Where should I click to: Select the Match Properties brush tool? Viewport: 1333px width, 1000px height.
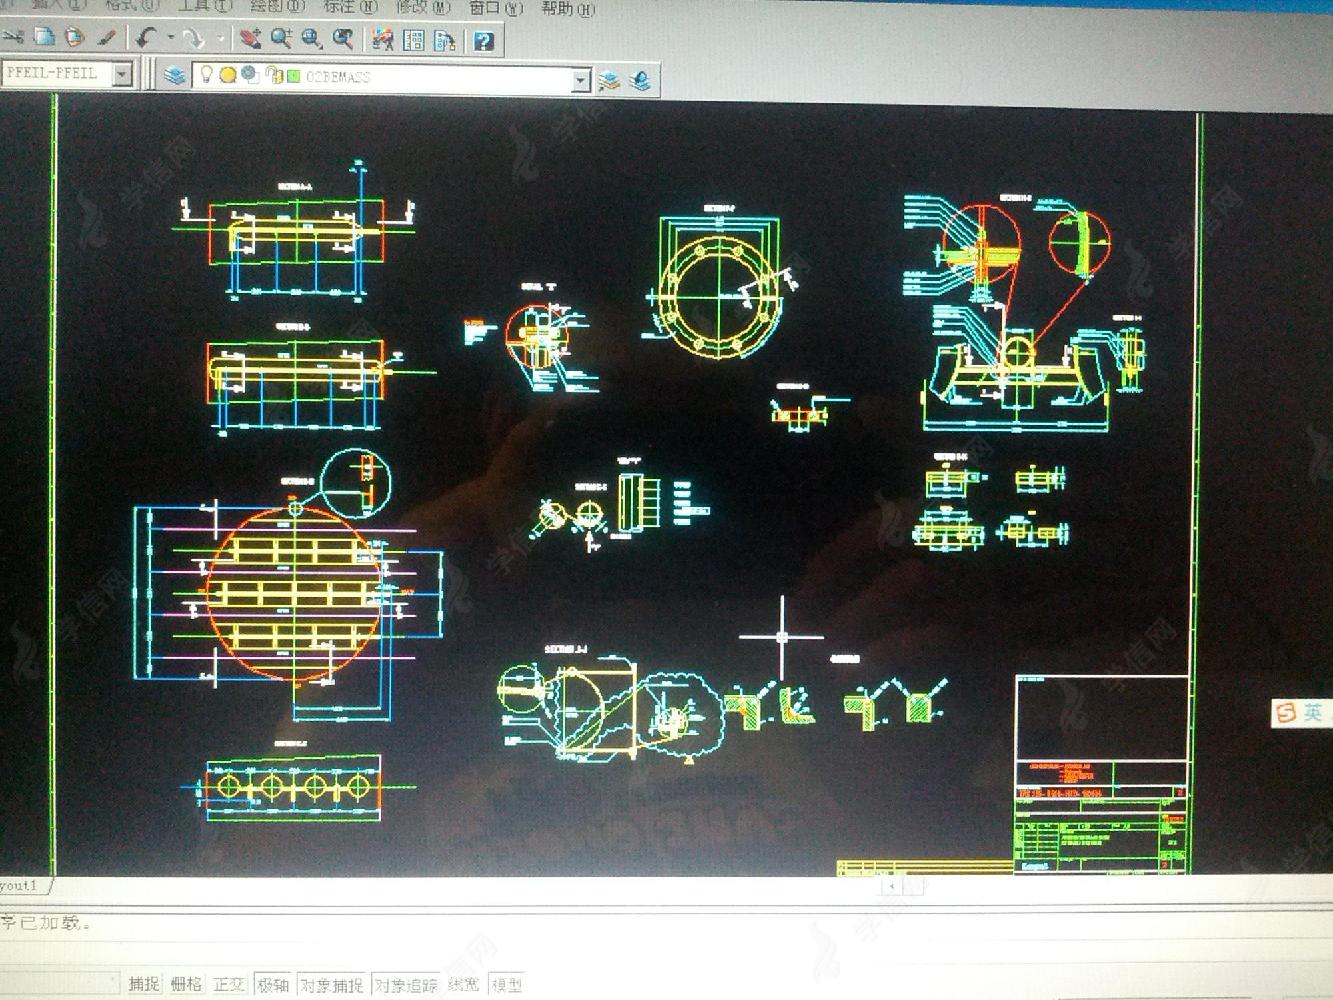(106, 38)
